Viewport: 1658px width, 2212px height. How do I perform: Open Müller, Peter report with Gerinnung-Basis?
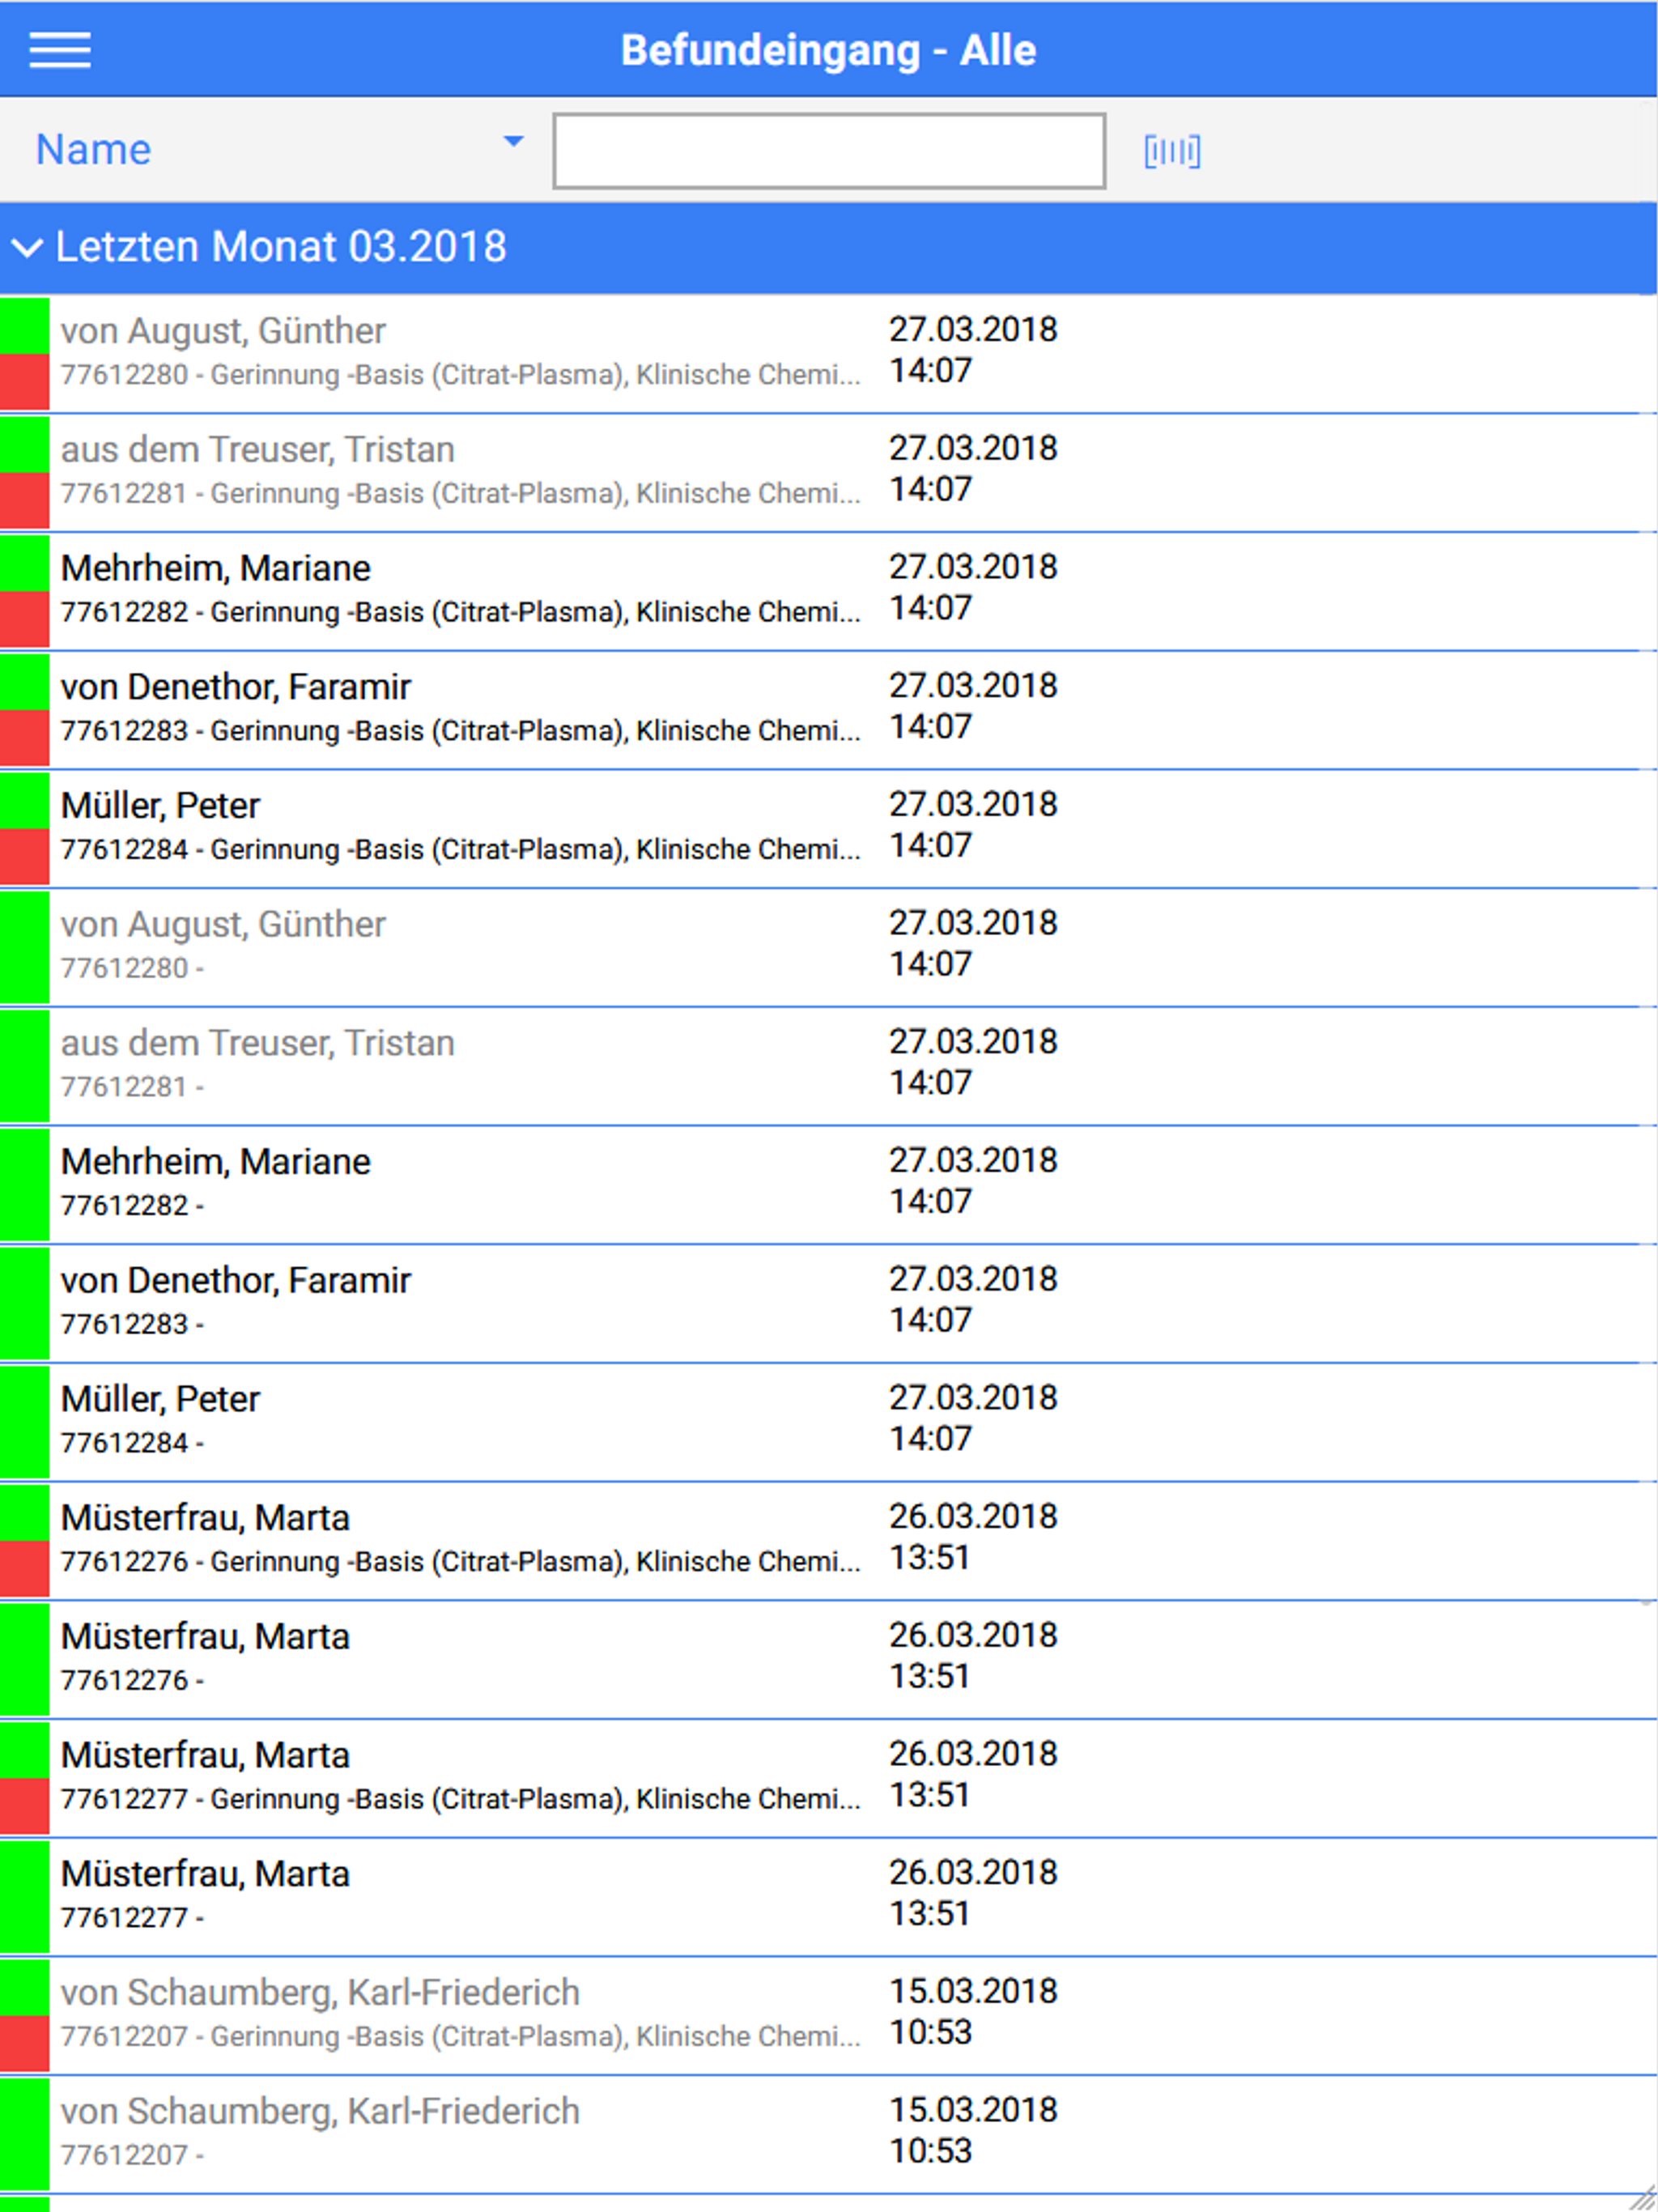829,828
